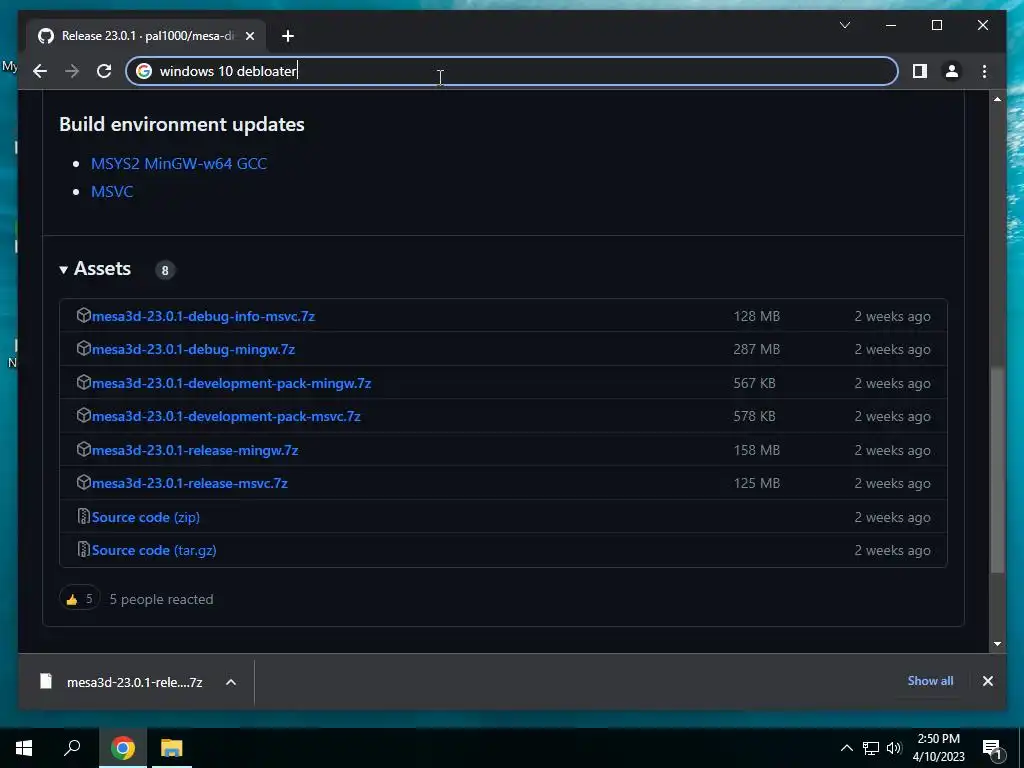Click the 125 MB size text
This screenshot has width=1024, height=768.
(756, 483)
